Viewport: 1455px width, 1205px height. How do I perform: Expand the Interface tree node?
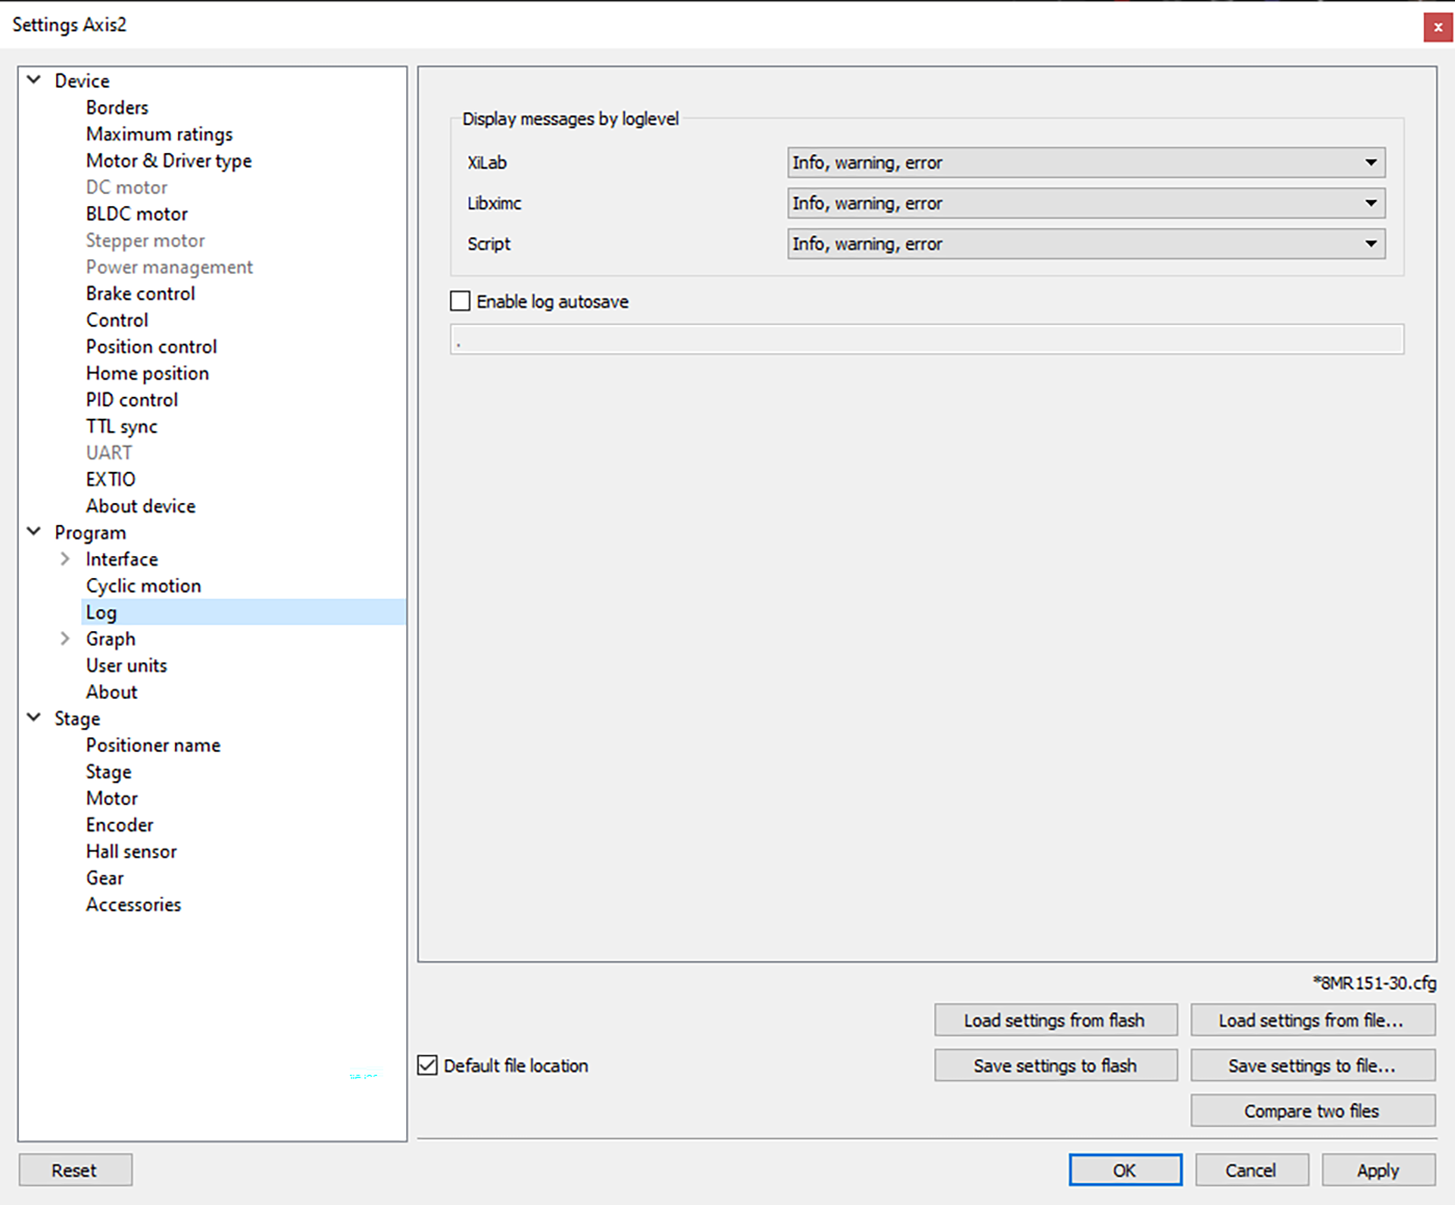pyautogui.click(x=65, y=559)
